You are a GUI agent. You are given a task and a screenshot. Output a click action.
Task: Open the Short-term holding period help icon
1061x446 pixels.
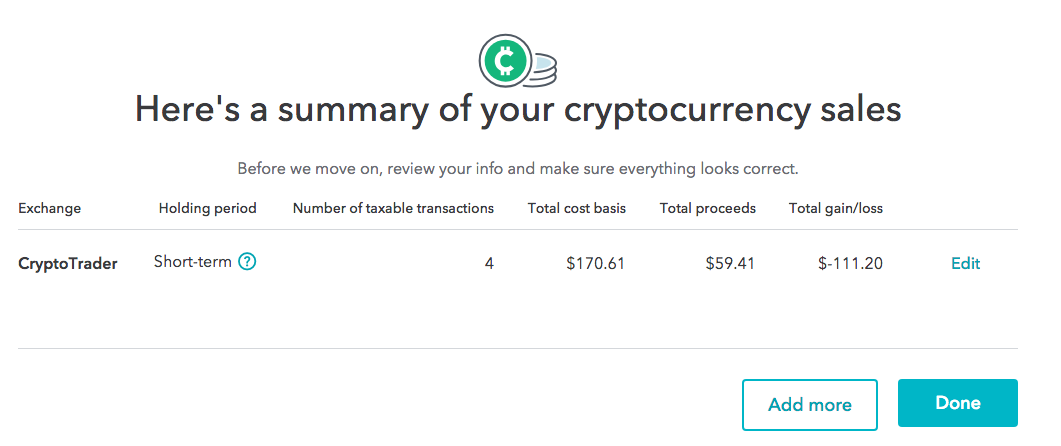[x=247, y=262]
